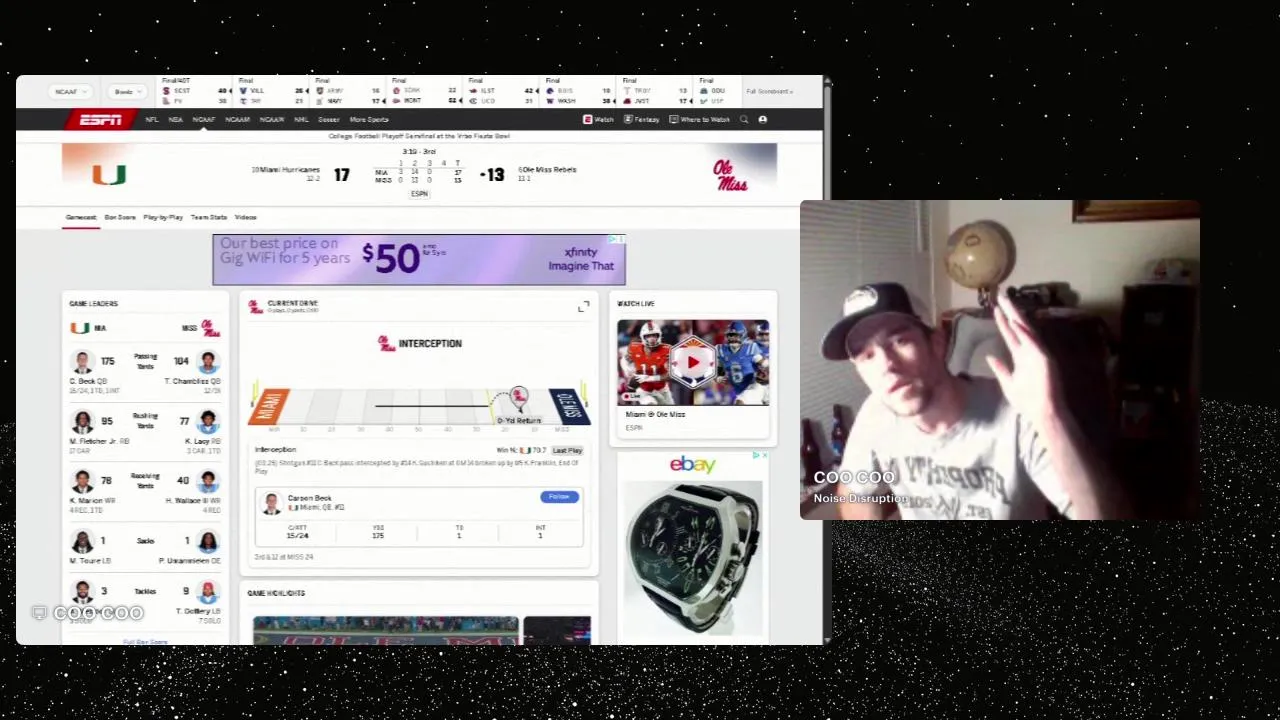Open the ARMY vs NAVY score in scoreboard
The height and width of the screenshot is (720, 1280).
(350, 92)
